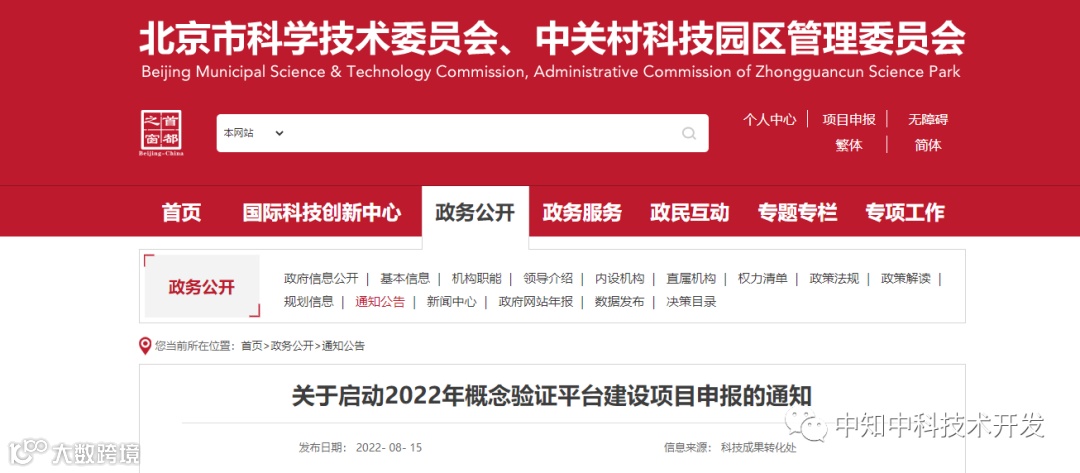Open 数据发布 submenu link
The width and height of the screenshot is (1080, 473).
(x=619, y=302)
